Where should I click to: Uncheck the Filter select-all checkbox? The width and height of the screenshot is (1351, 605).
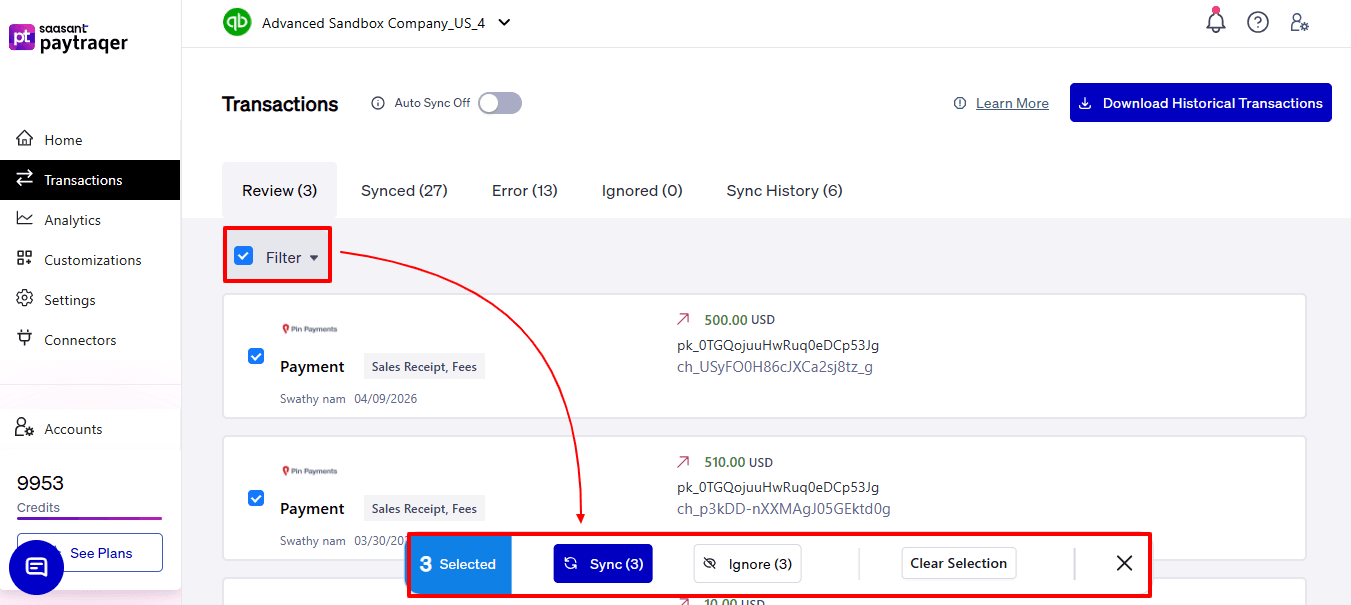pos(243,255)
